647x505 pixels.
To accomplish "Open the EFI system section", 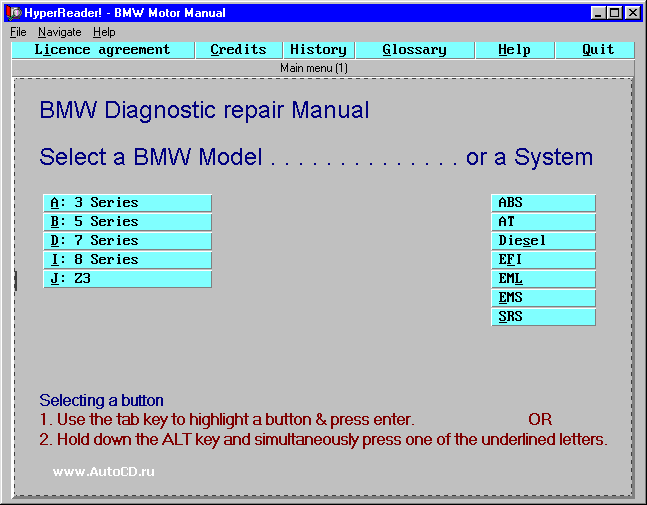I will (x=543, y=260).
